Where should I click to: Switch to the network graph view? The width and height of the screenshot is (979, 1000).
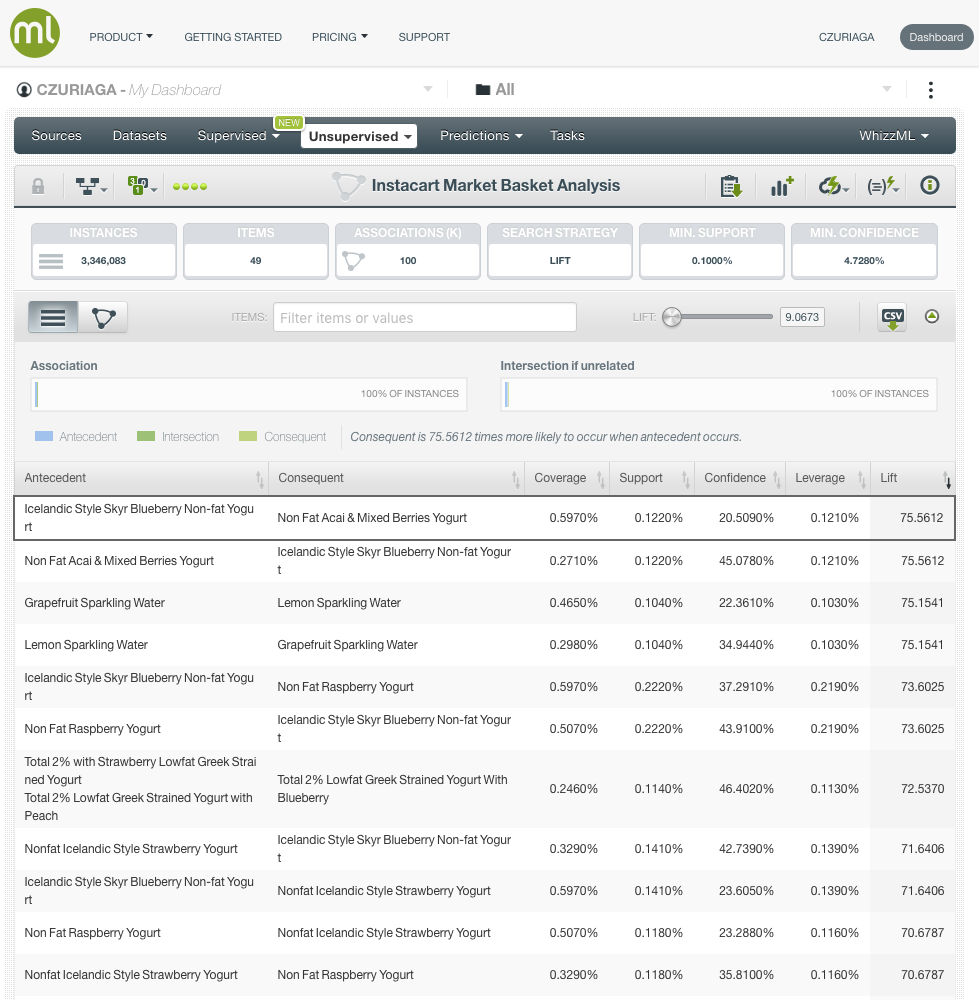coord(103,318)
